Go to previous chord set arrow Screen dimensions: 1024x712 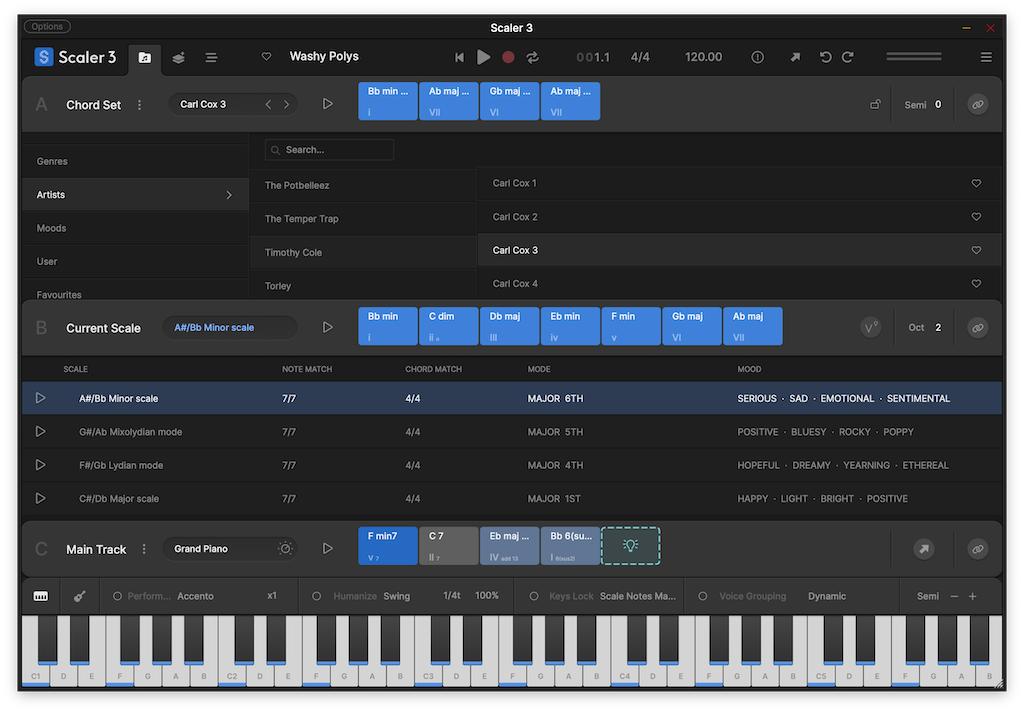pyautogui.click(x=268, y=105)
